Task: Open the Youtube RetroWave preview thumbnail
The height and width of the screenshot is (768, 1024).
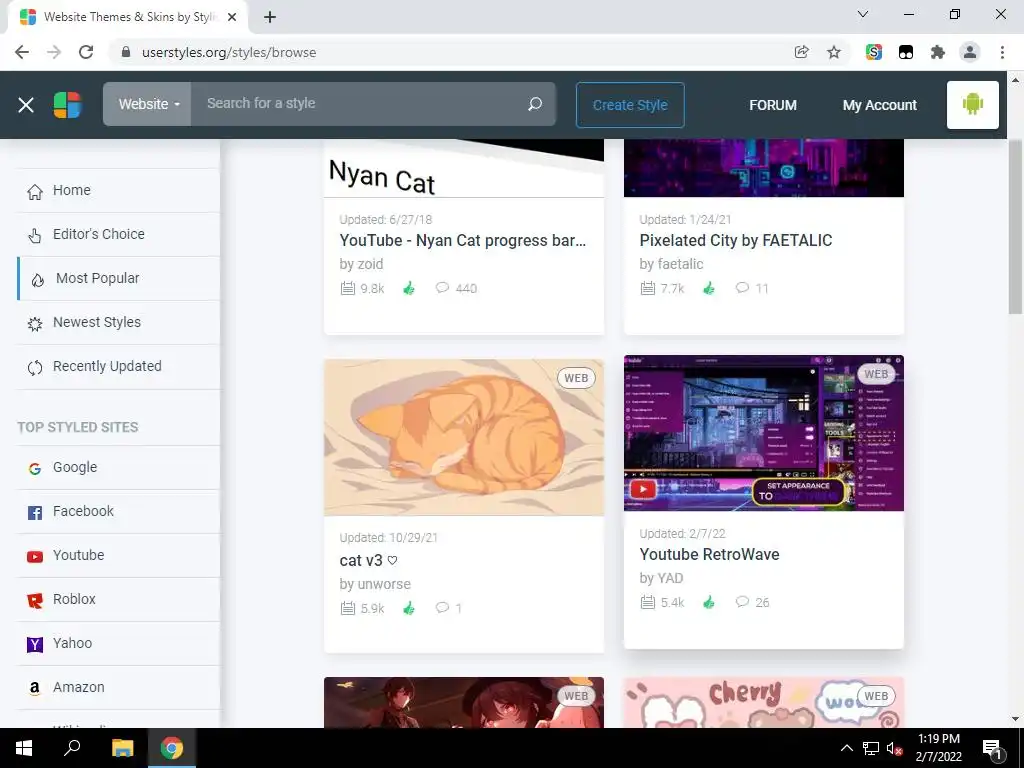Action: [x=763, y=433]
